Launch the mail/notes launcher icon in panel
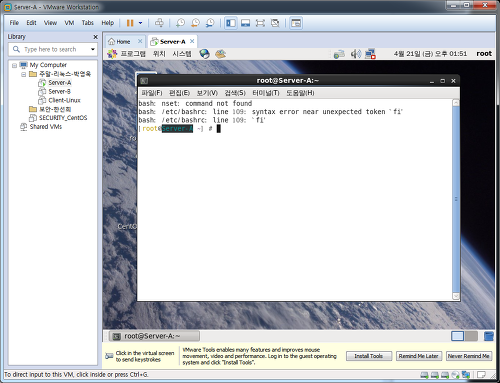500x383 pixels. coord(220,54)
